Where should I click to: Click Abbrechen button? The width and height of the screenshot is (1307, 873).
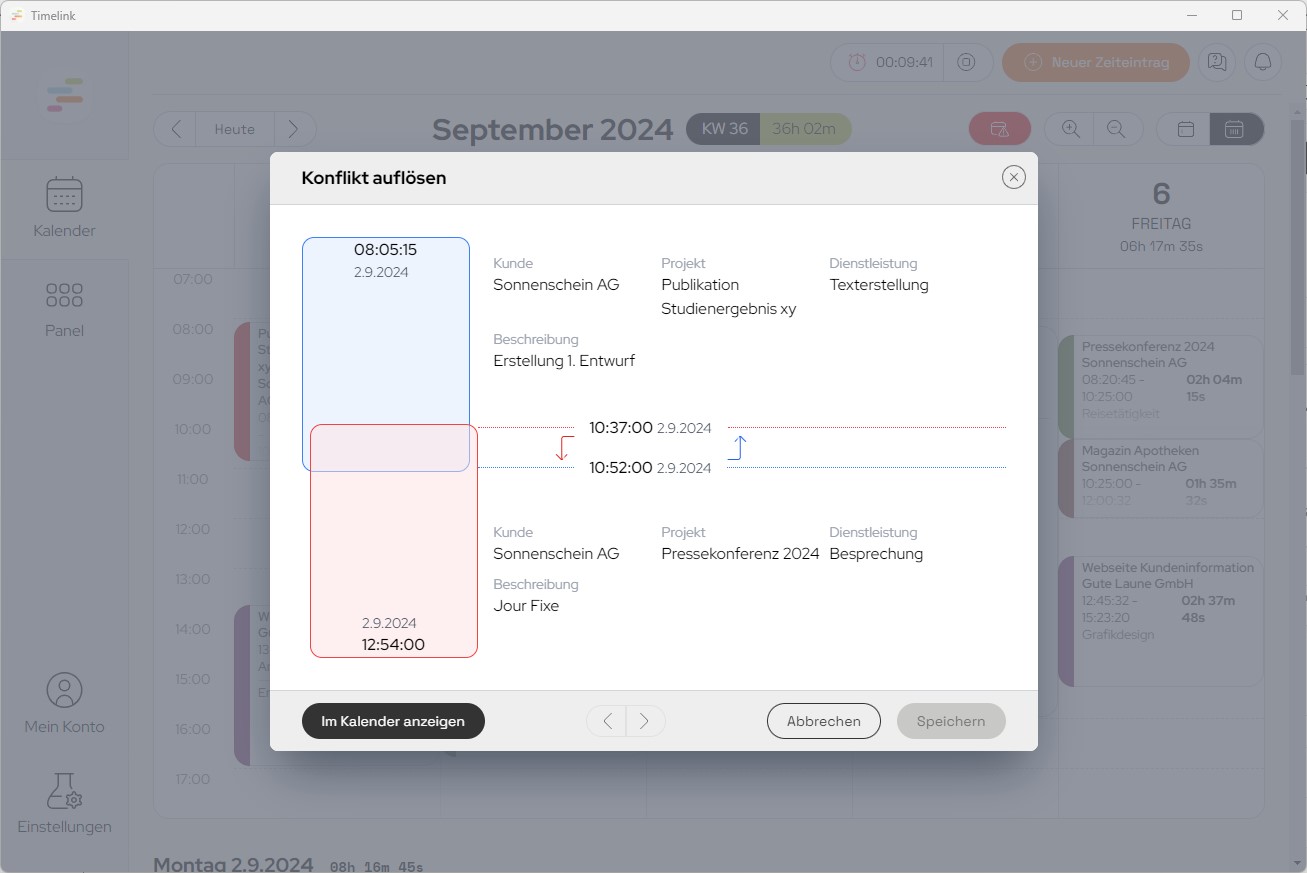[824, 721]
